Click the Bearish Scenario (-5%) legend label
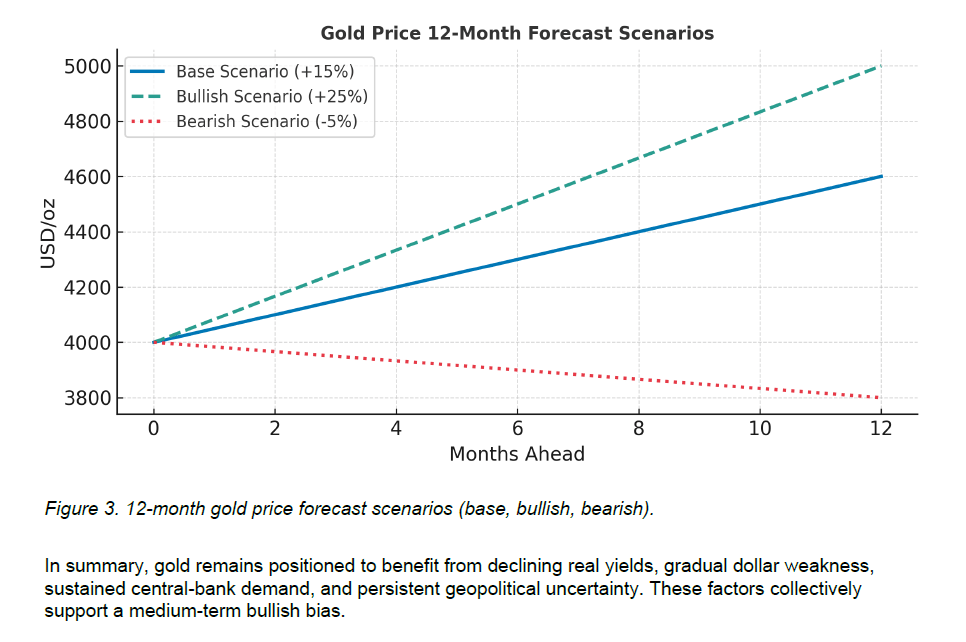Screen dimensions: 966x642 [x=266, y=122]
